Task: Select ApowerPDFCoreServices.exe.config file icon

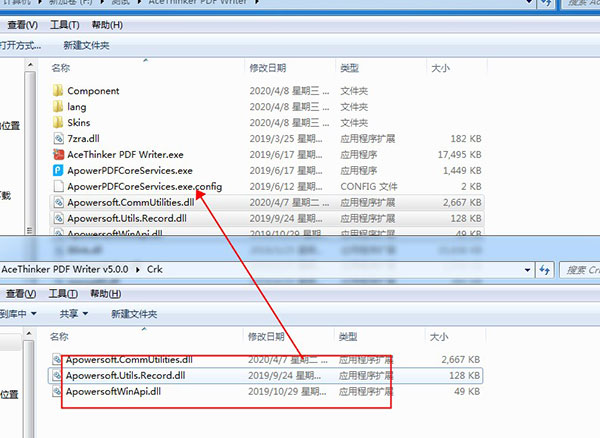Action: pyautogui.click(x=58, y=187)
